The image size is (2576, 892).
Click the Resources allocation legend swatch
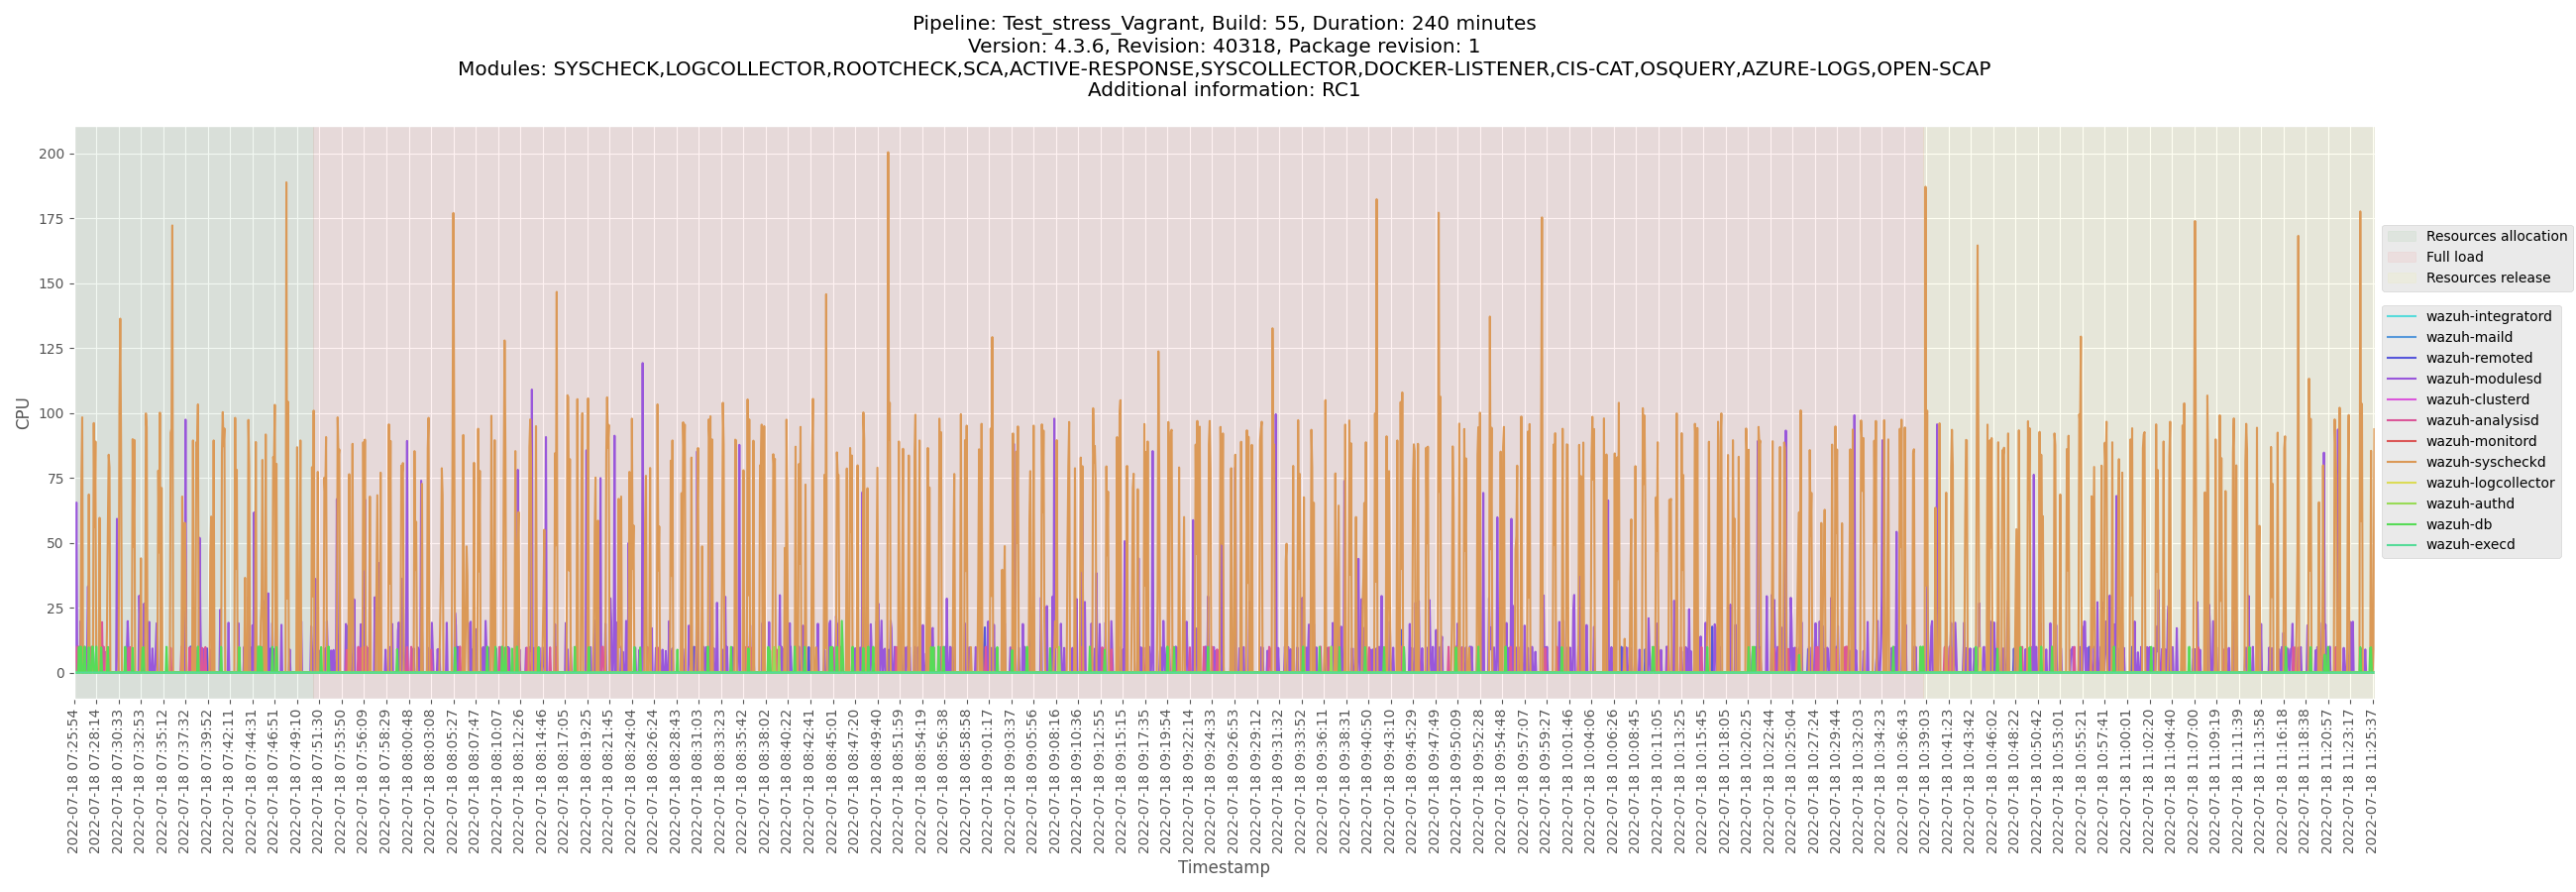coord(2401,237)
